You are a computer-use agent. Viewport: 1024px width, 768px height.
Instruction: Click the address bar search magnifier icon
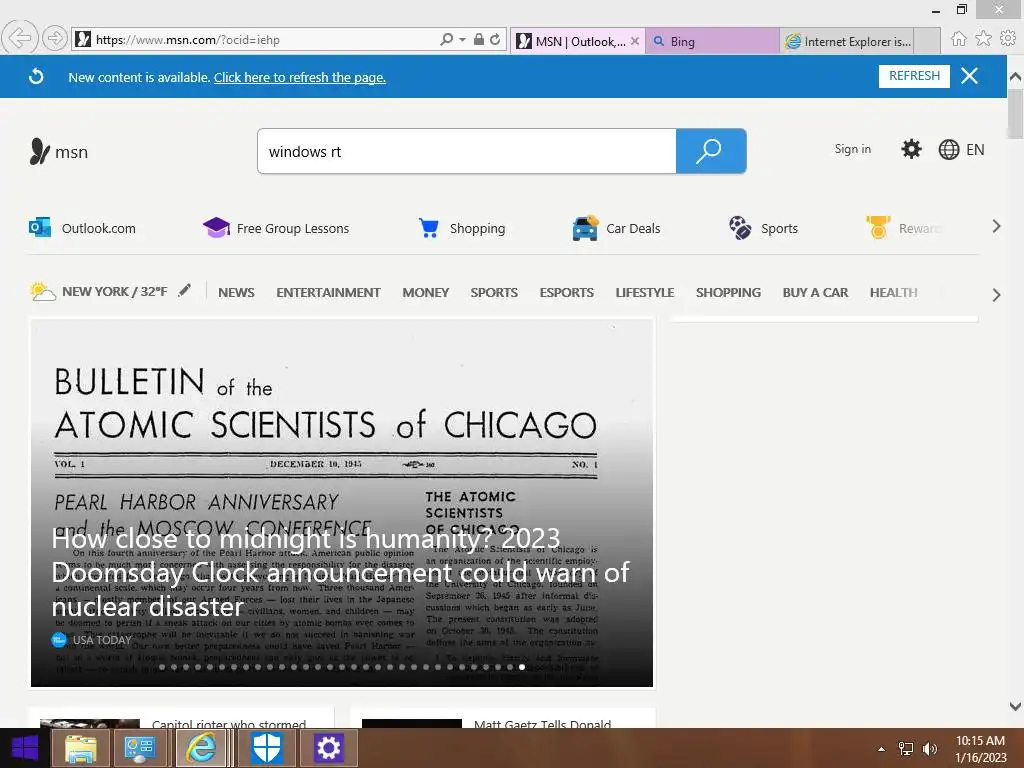point(446,39)
